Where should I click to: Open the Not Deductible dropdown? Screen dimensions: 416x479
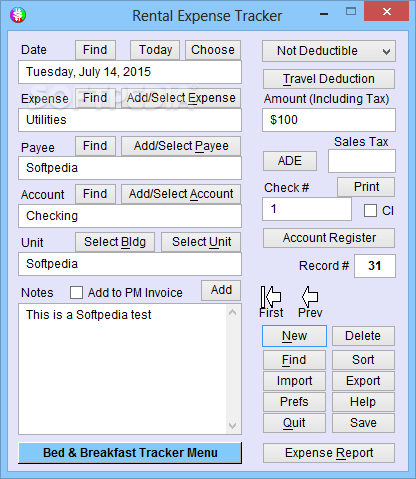329,51
